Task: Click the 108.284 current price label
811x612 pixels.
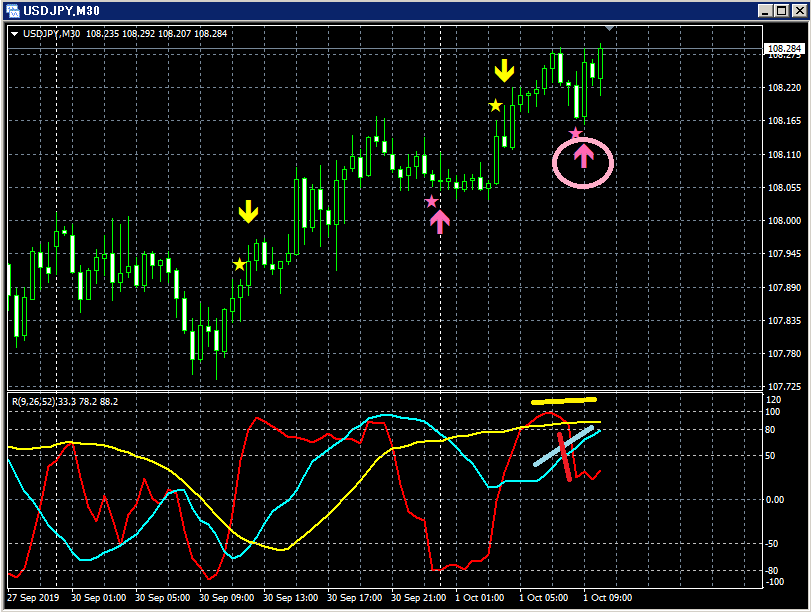Action: click(x=784, y=49)
